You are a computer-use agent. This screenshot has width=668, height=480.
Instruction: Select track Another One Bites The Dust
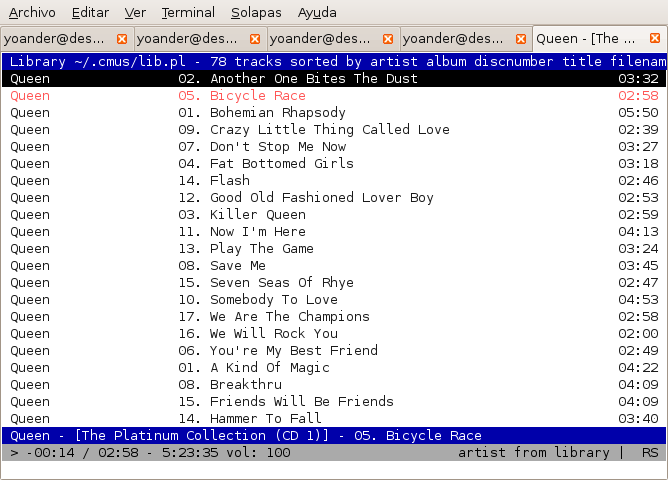click(x=334, y=78)
